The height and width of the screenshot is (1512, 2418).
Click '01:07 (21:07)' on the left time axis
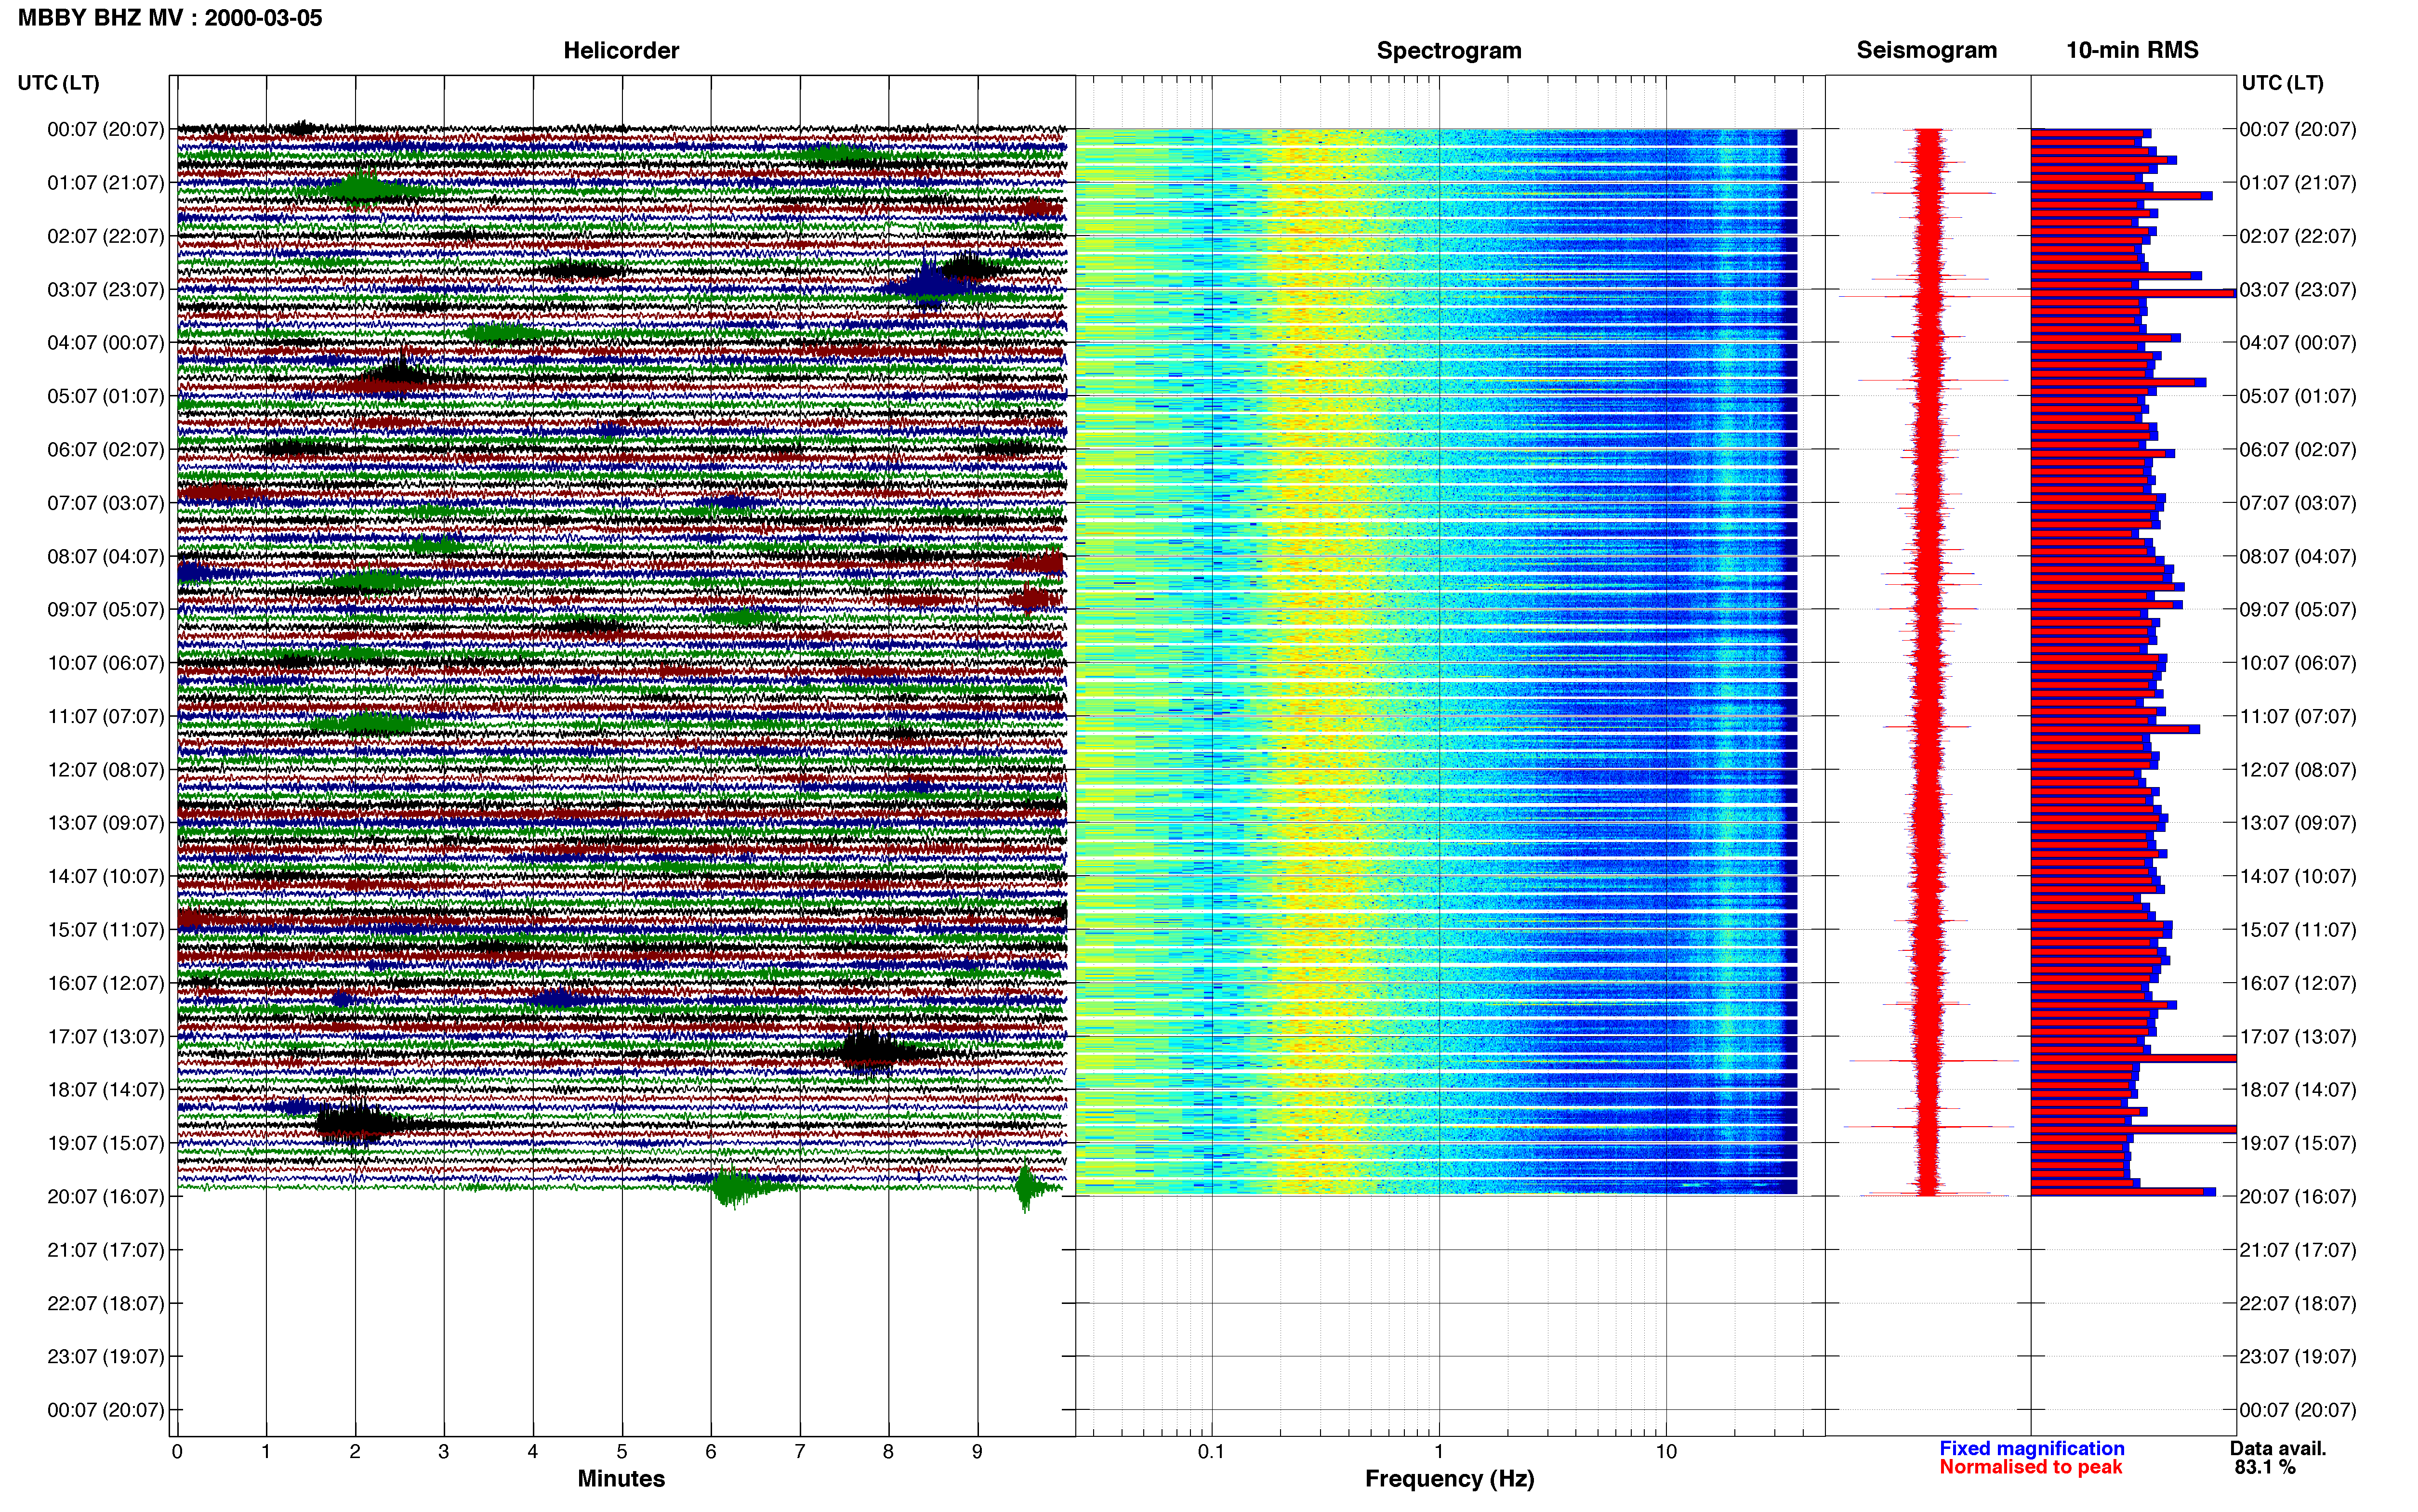(x=105, y=183)
